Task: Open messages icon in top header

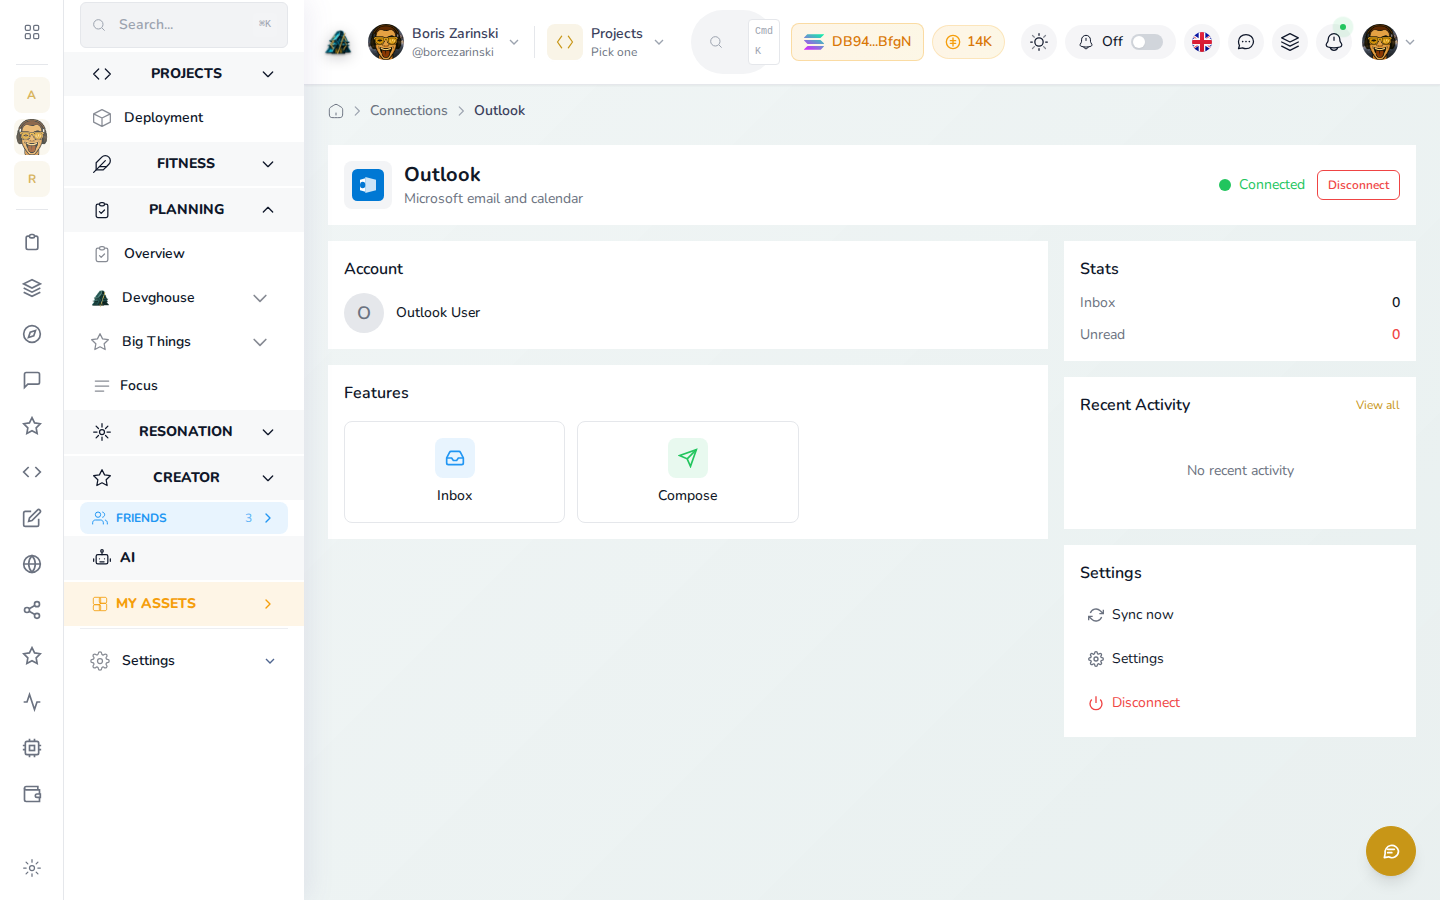Action: pos(1246,42)
